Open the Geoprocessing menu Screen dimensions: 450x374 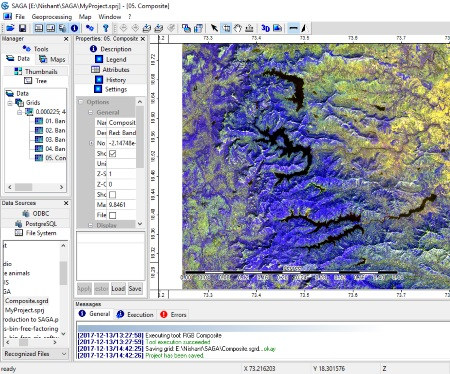(52, 17)
